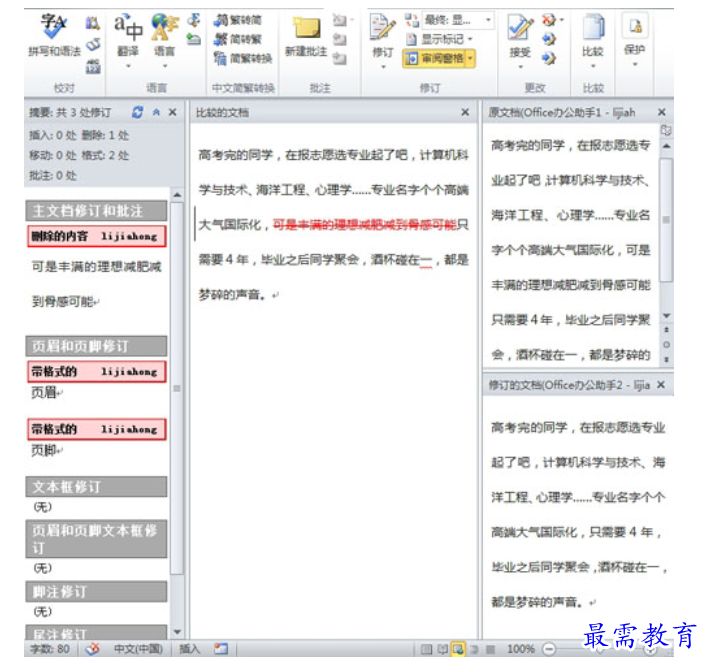Go to next comment icon in 批注
Image resolution: width=705 pixels, height=667 pixels.
[340, 59]
